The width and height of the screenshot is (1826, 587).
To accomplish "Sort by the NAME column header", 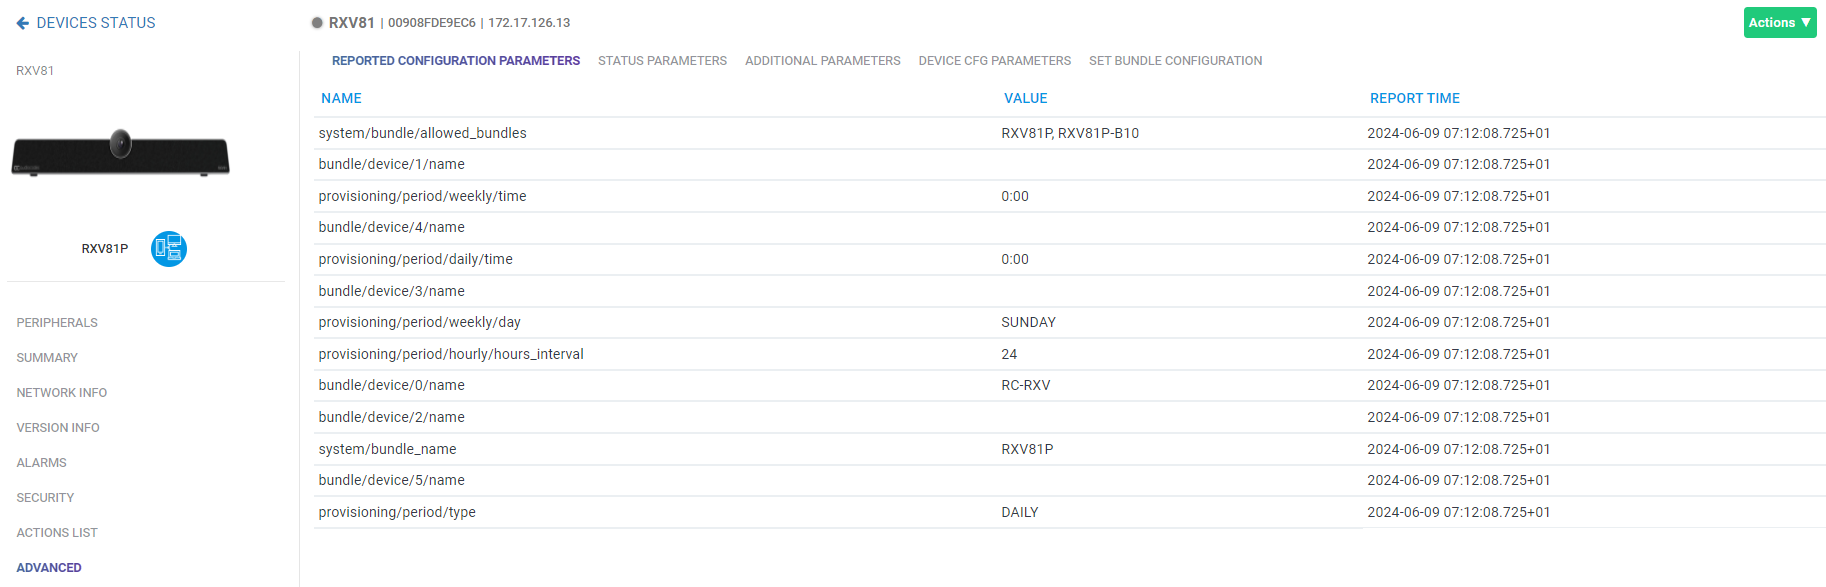I will pyautogui.click(x=341, y=98).
